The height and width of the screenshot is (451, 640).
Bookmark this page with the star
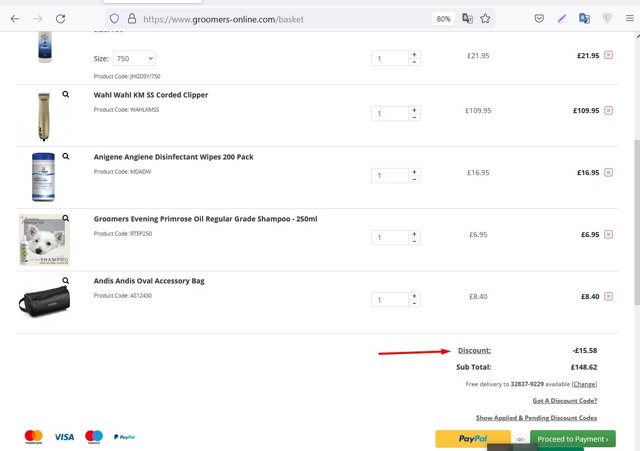click(485, 18)
